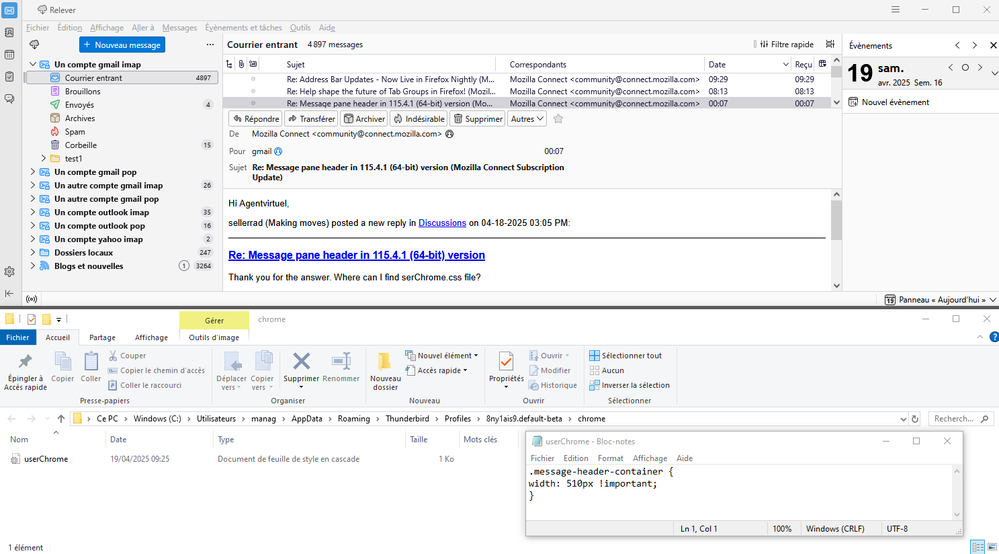Select Courrier entrant folder
The image size is (999, 554).
[121, 78]
